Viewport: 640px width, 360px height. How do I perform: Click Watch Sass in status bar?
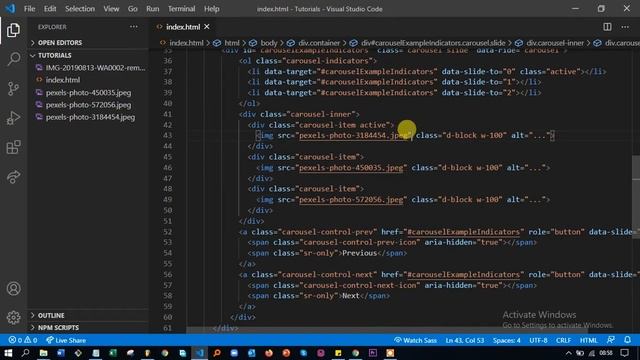(415, 340)
